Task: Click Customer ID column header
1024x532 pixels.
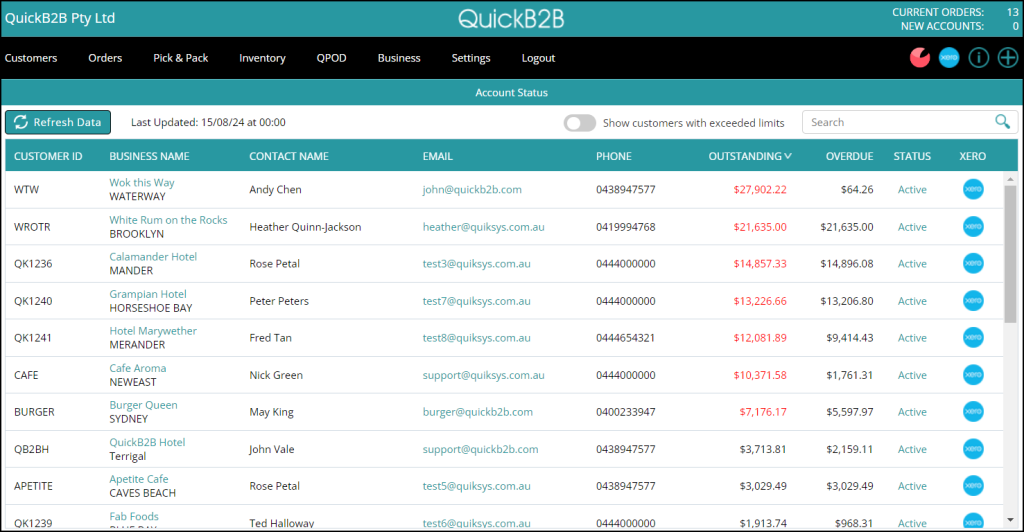Action: [x=48, y=156]
